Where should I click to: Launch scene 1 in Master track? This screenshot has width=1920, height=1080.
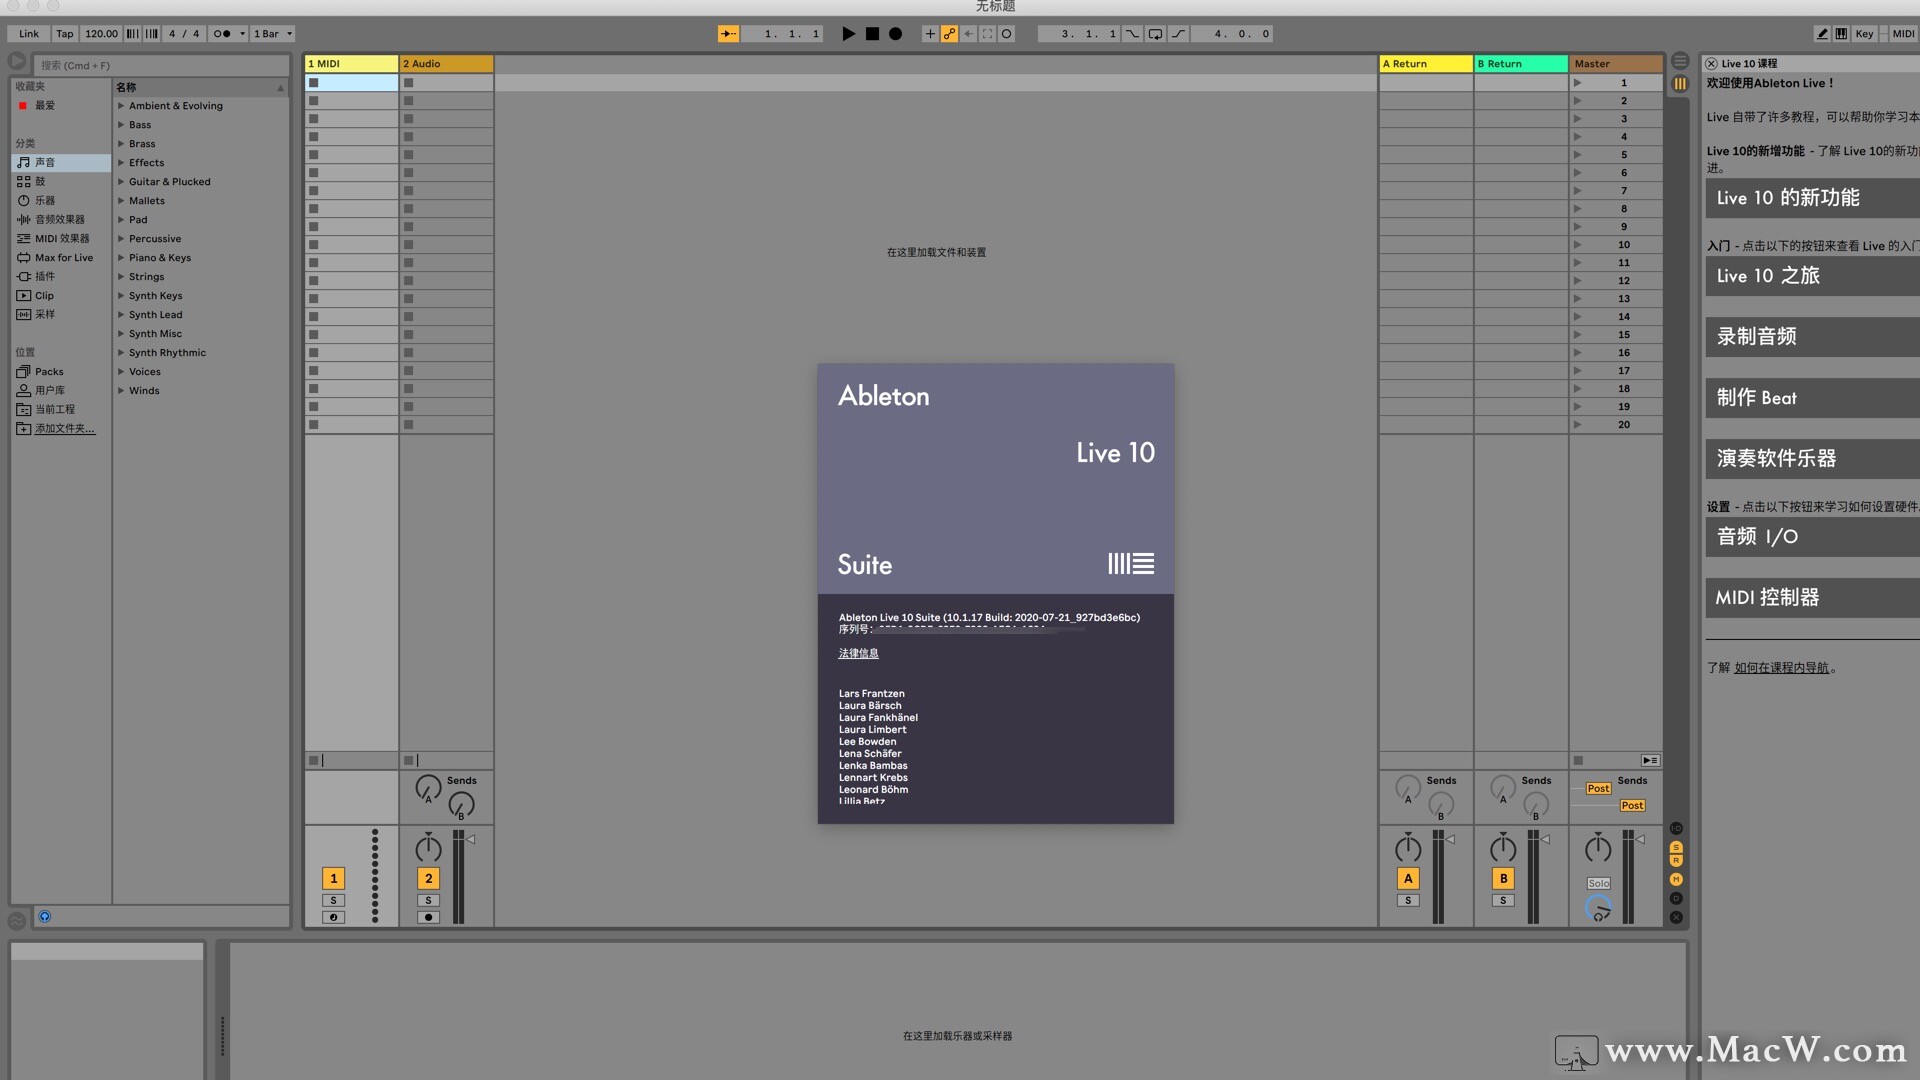[1578, 83]
